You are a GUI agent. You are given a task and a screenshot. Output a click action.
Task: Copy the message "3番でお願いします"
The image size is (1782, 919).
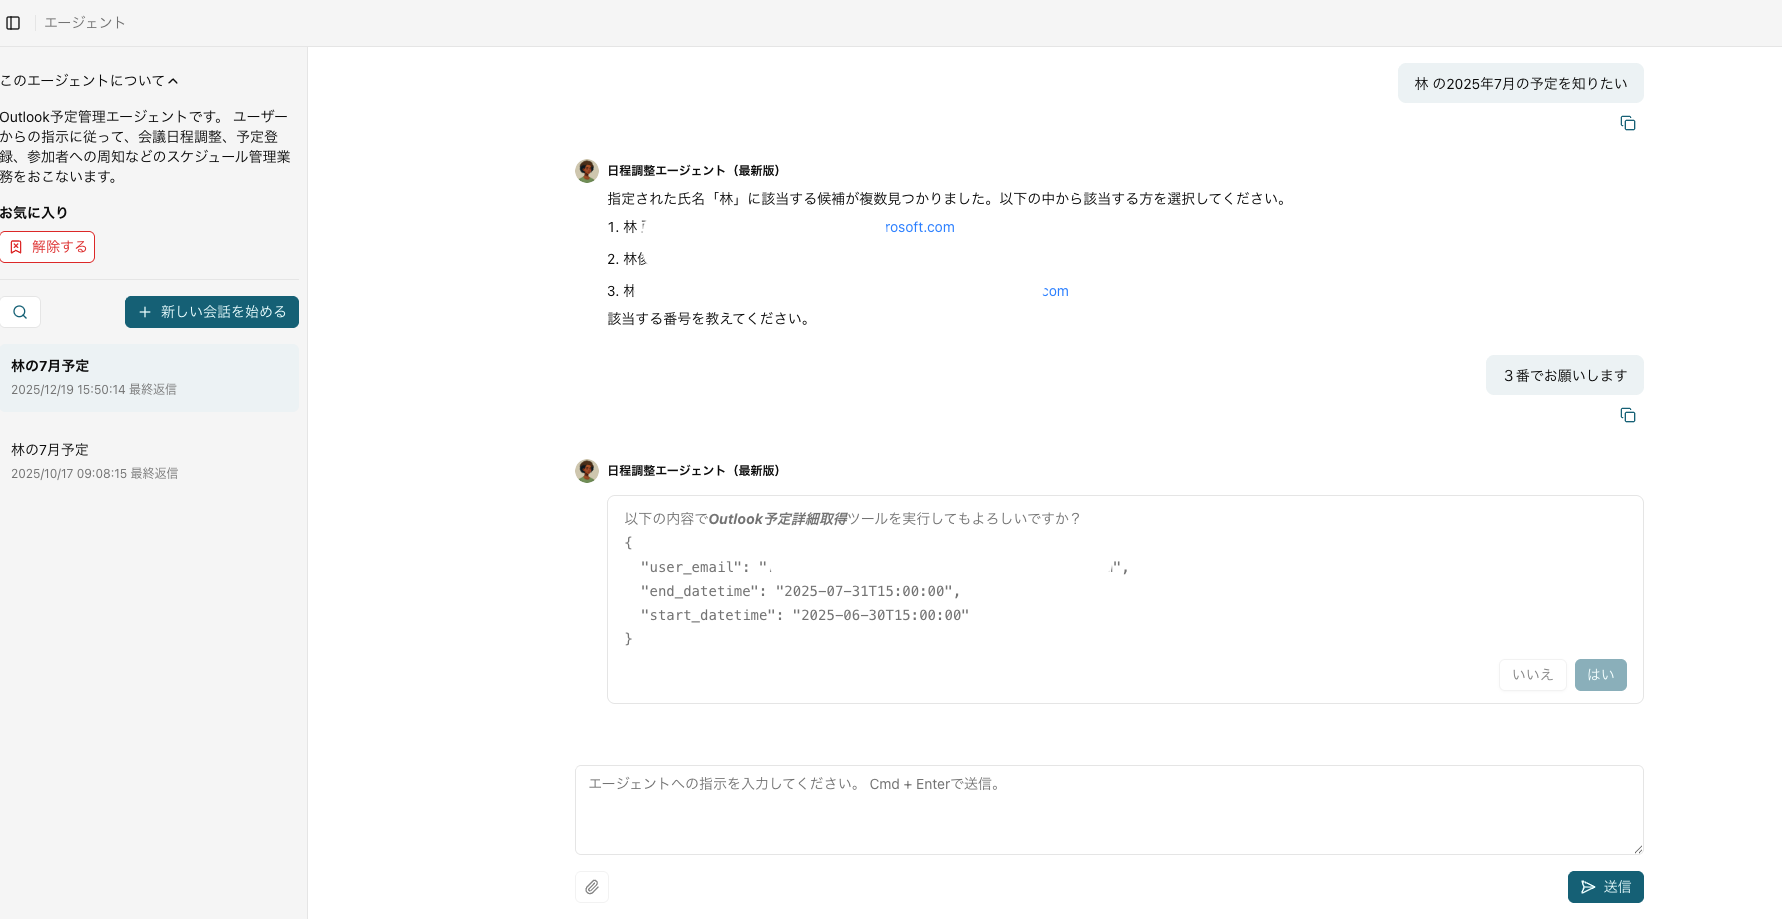click(x=1627, y=415)
